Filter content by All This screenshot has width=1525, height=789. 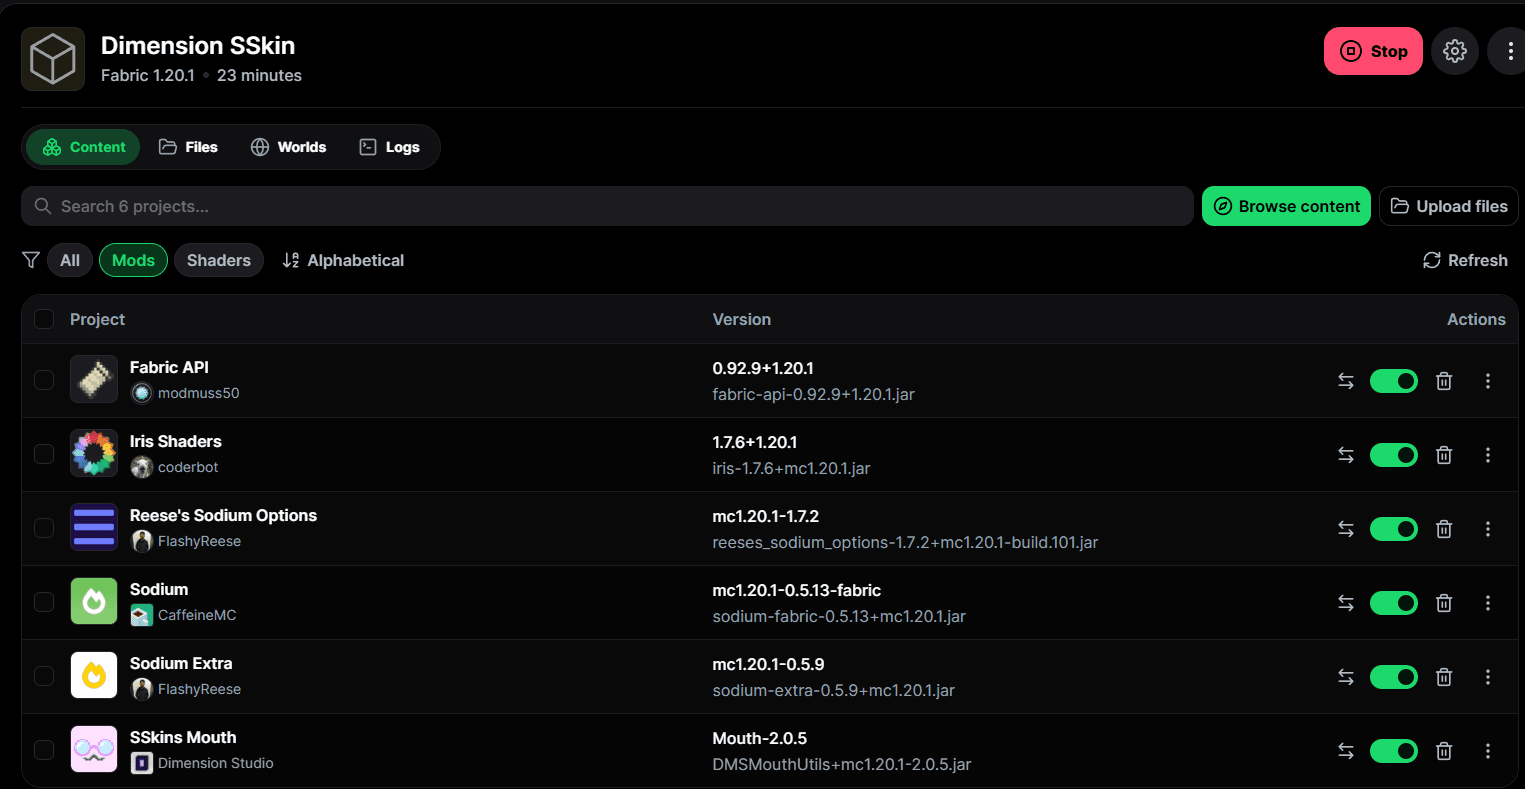click(x=70, y=260)
